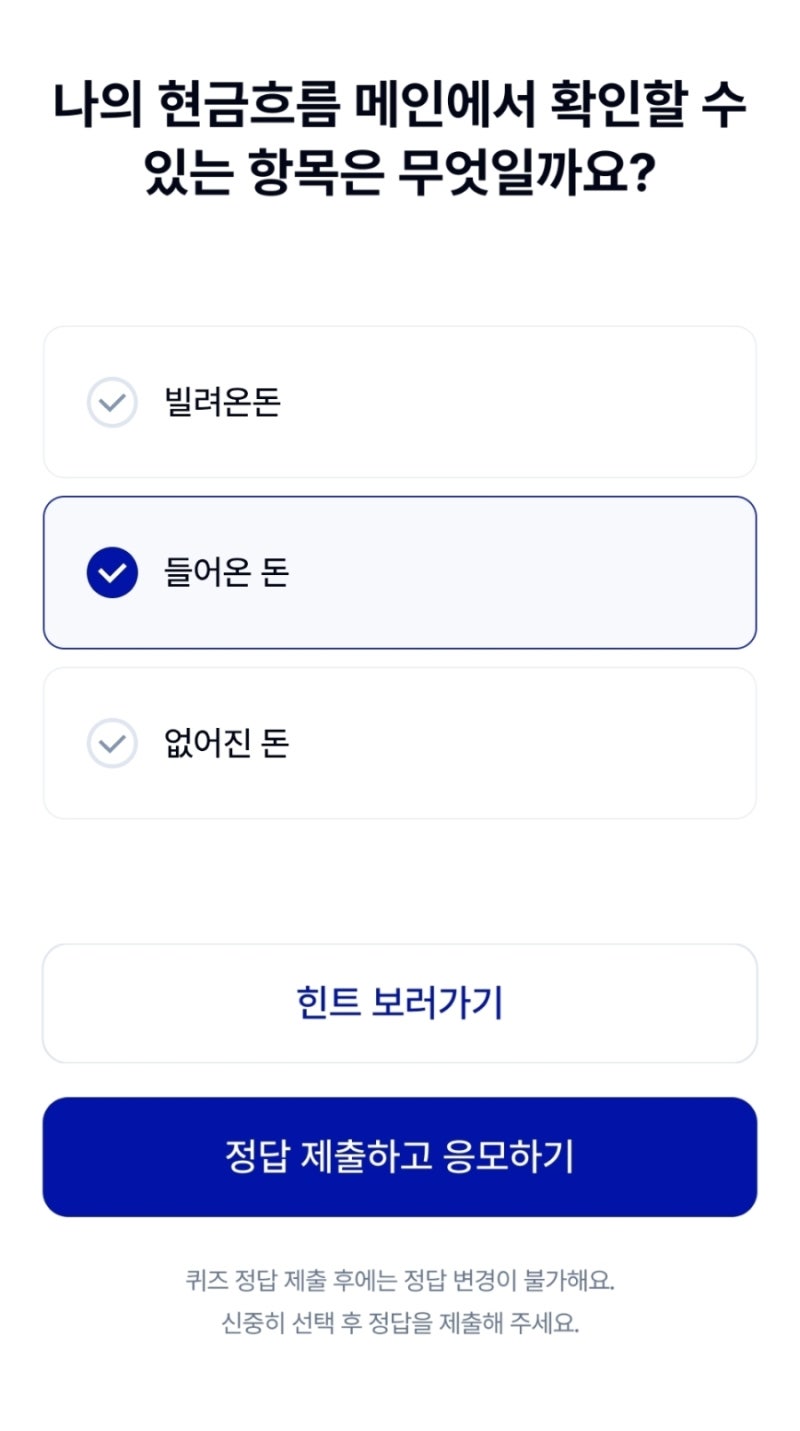Click the check icon beside 빌려온돈
Viewport: 800px width, 1431px height.
[112, 402]
